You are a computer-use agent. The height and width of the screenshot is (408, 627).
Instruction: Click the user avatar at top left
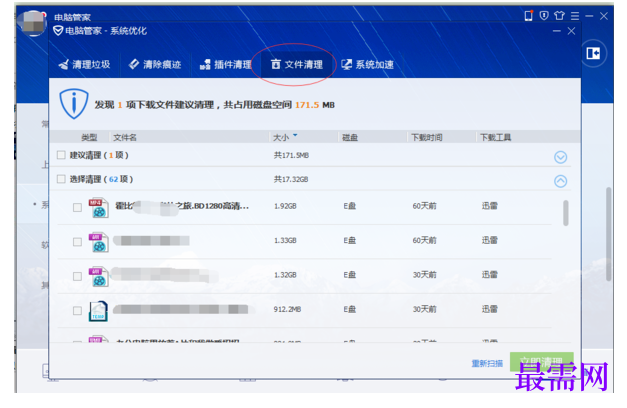click(x=32, y=23)
